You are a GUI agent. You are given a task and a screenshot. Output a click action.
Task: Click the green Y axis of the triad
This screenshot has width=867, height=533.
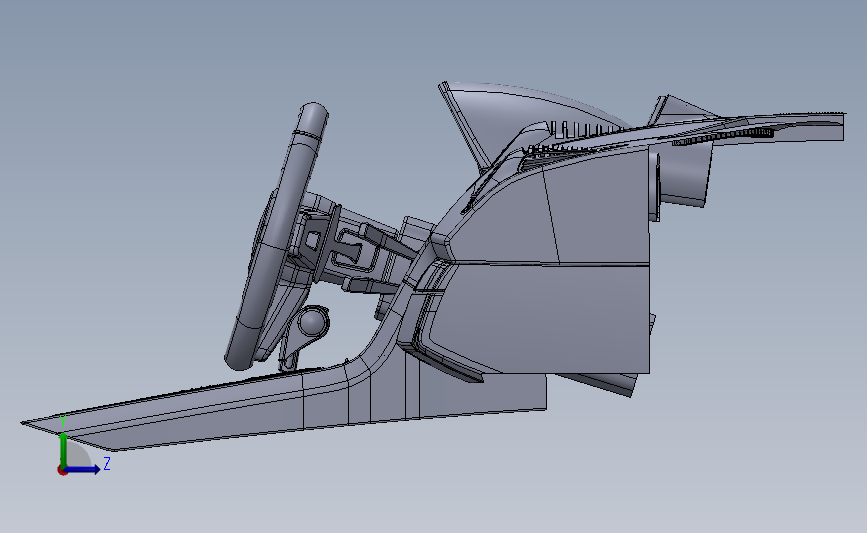(64, 451)
